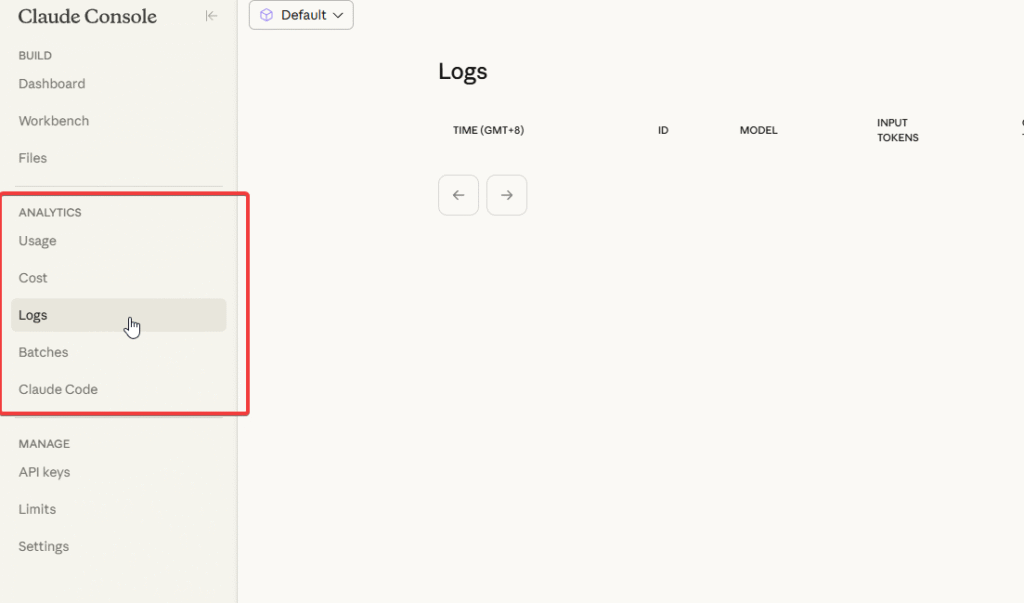Click the ID column header
Image resolution: width=1024 pixels, height=603 pixels.
coord(663,131)
